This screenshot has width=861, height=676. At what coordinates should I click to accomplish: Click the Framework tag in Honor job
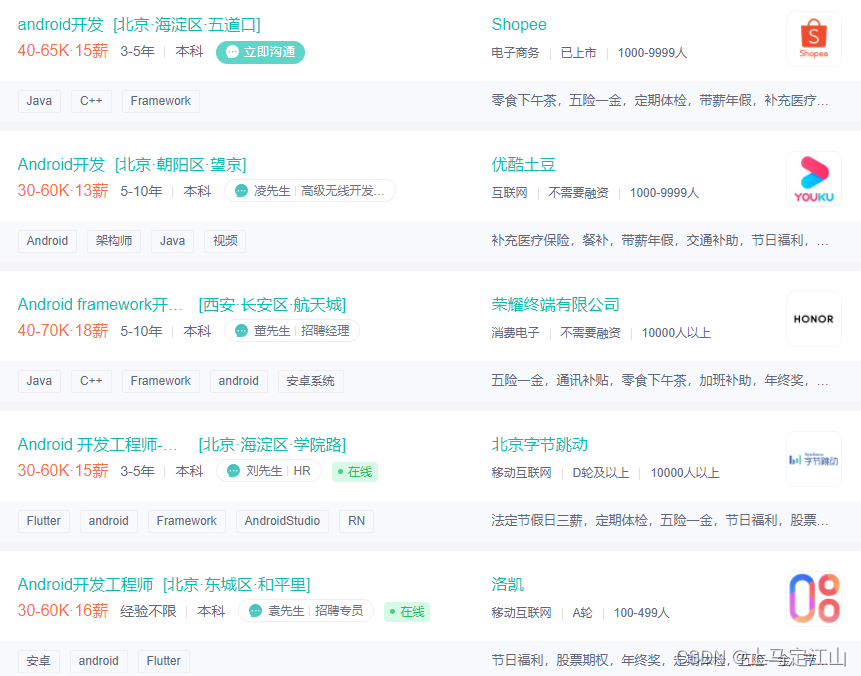coord(160,381)
